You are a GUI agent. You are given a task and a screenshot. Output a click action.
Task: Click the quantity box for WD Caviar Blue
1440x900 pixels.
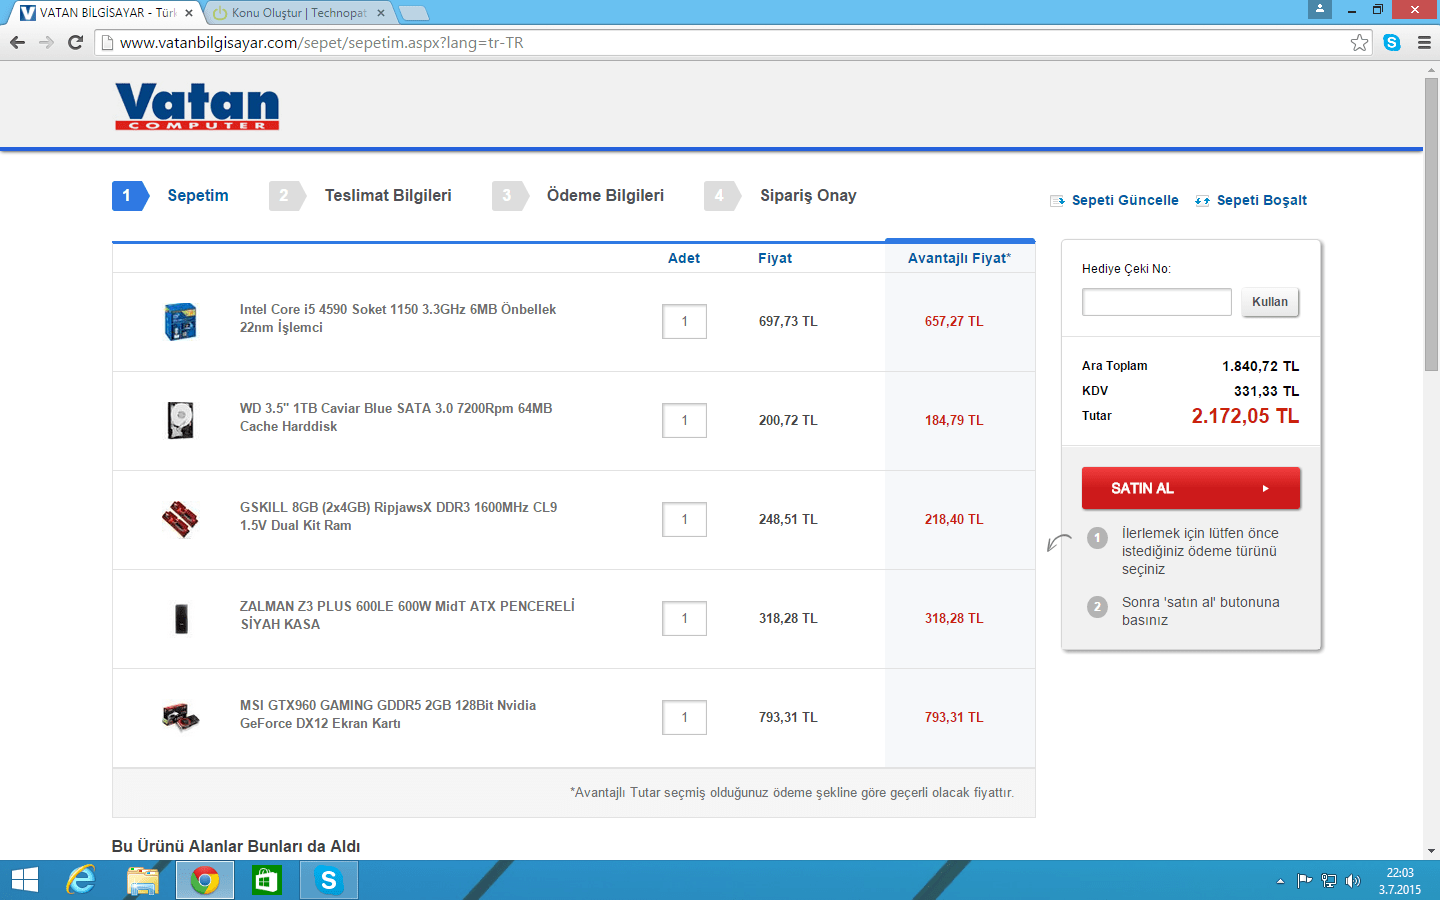pos(684,420)
